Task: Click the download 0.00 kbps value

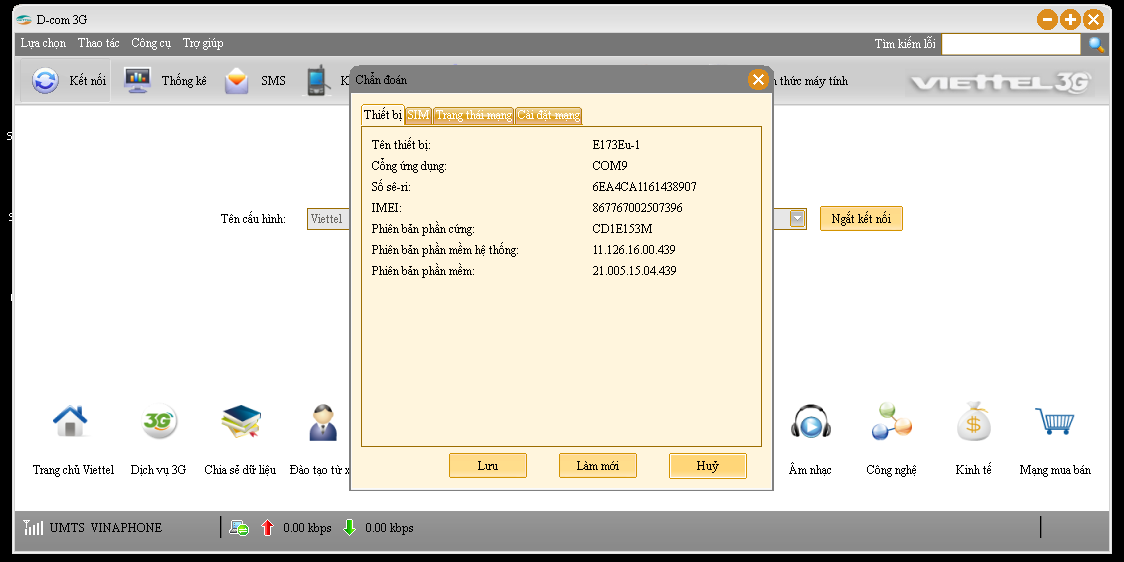Action: (389, 528)
